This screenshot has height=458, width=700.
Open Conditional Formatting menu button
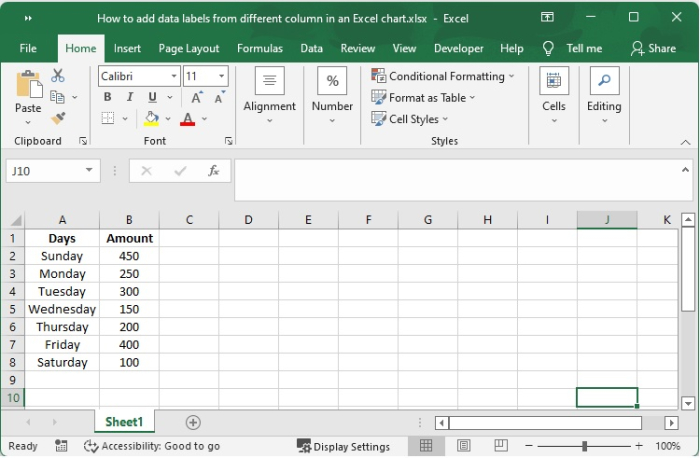coord(443,76)
